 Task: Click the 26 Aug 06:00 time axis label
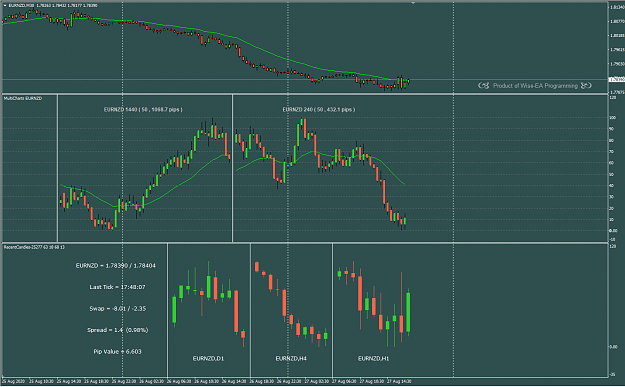click(x=179, y=381)
